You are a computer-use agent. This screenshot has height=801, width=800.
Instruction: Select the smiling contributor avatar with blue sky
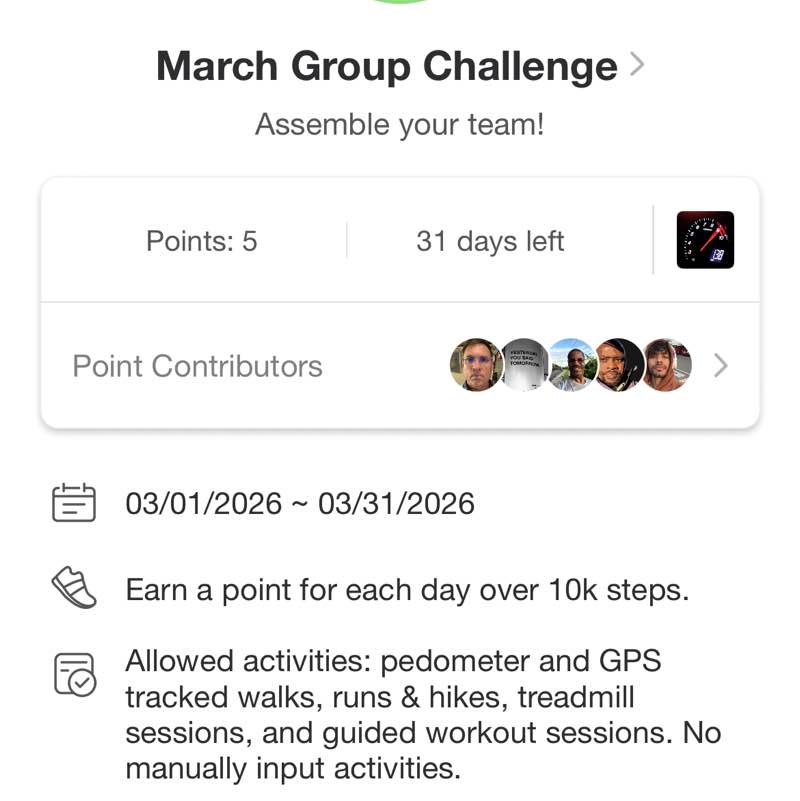(x=572, y=365)
